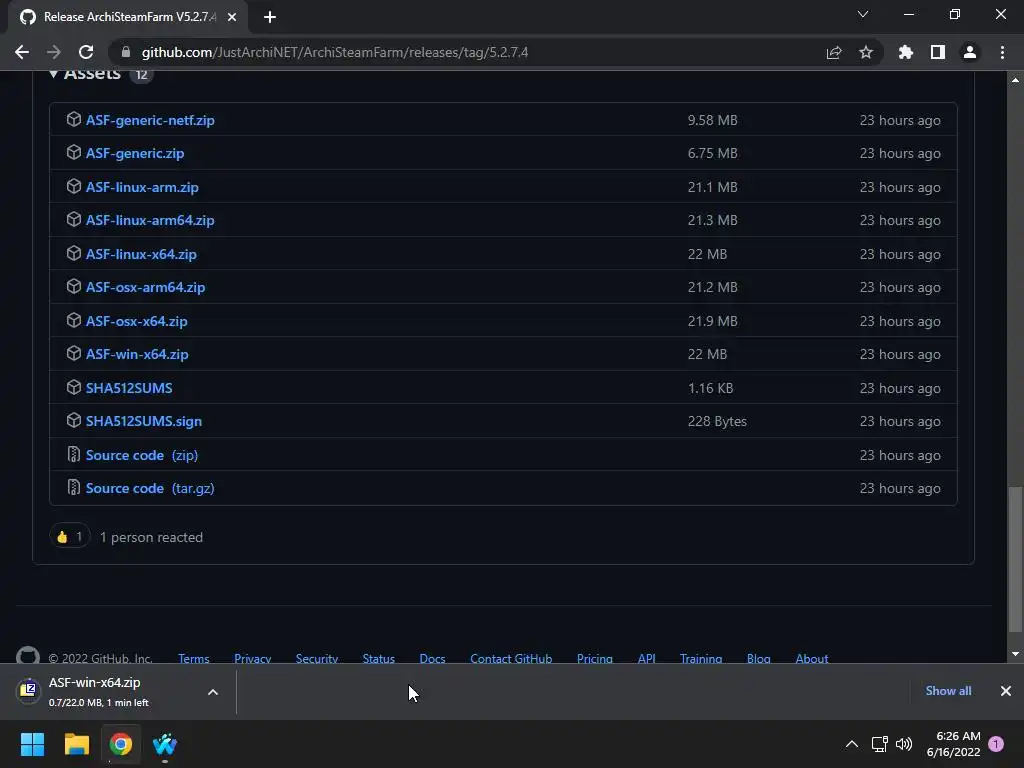The height and width of the screenshot is (768, 1024).
Task: Go back using the browser back arrow
Action: 22,52
